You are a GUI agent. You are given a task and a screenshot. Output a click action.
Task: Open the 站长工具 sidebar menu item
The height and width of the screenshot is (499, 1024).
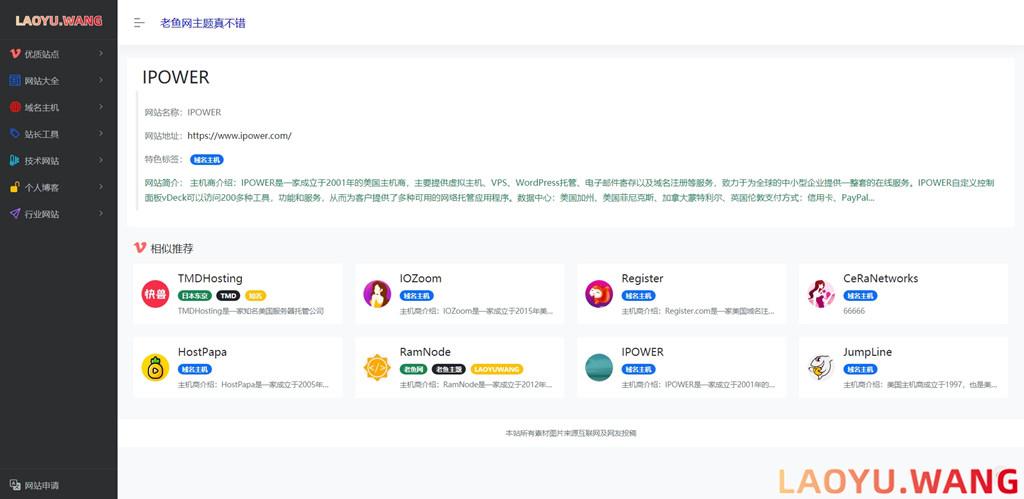pos(59,133)
